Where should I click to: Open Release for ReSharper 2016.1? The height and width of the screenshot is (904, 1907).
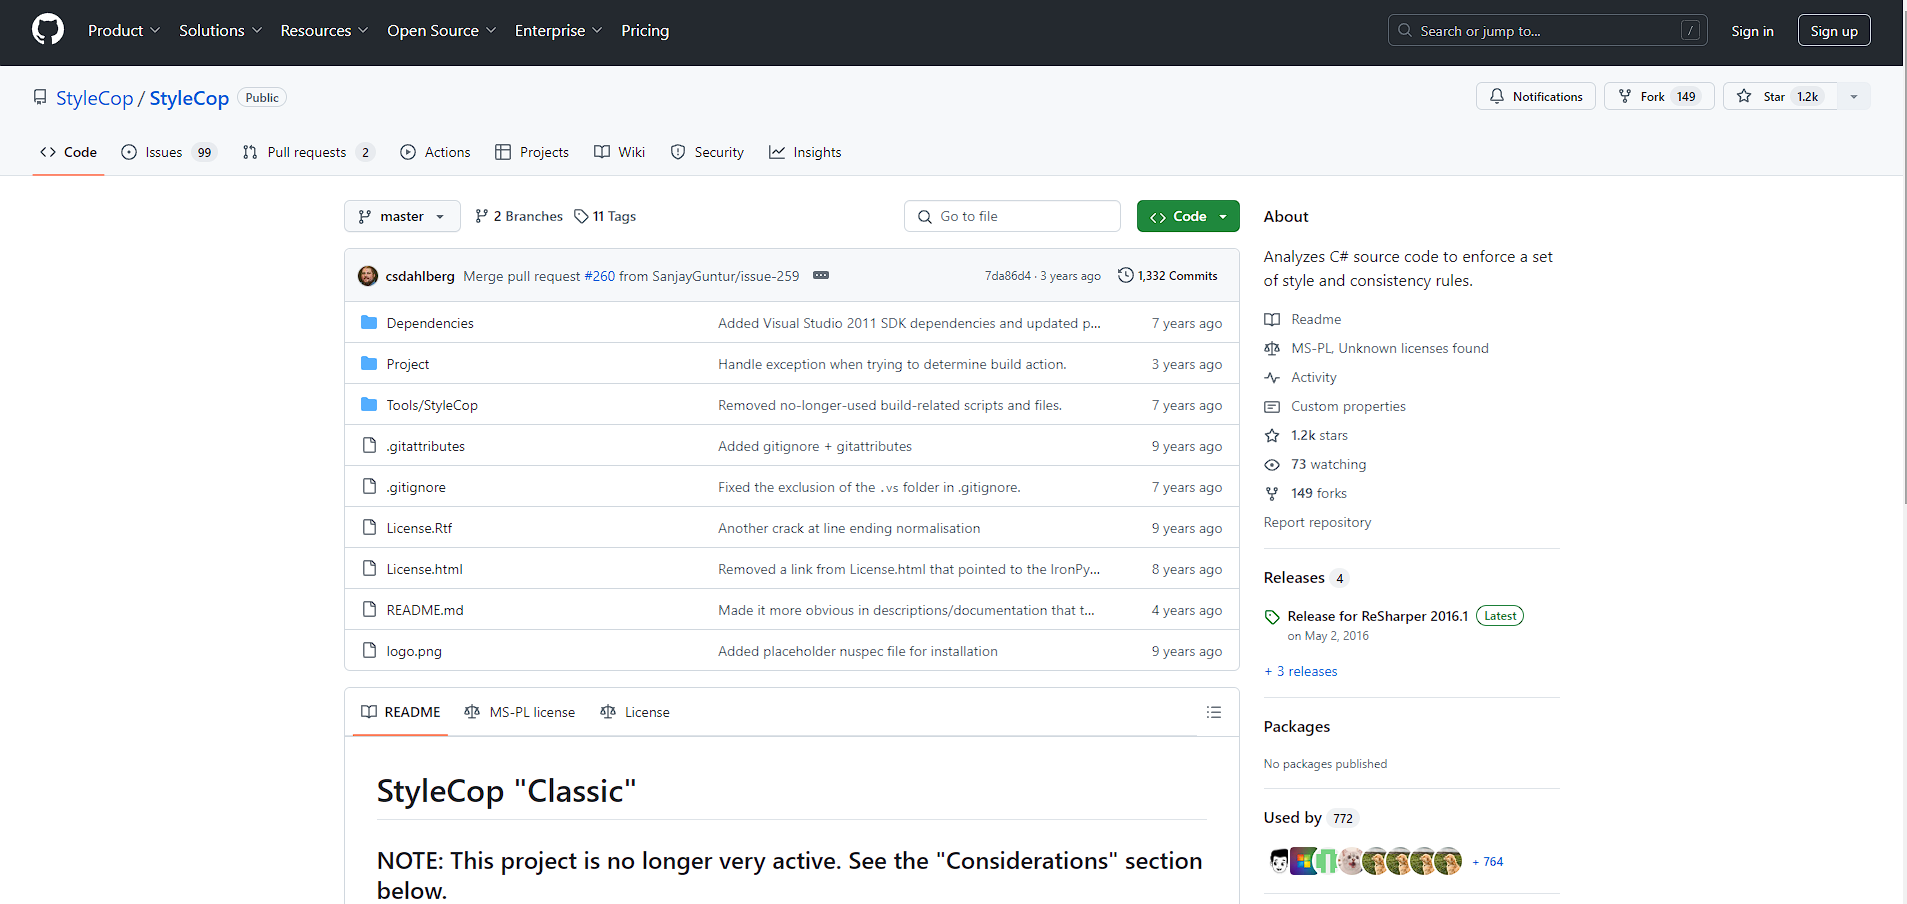click(x=1377, y=615)
